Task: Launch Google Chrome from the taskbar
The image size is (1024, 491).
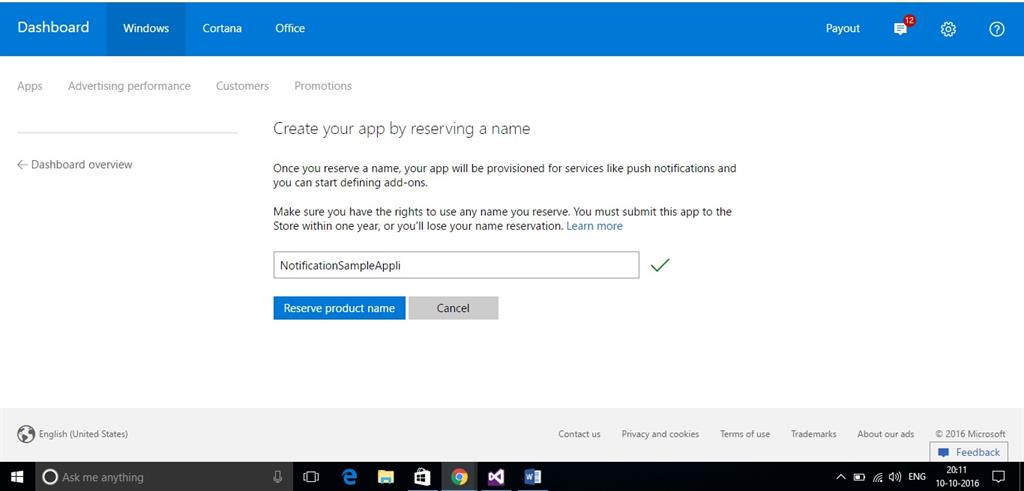Action: tap(459, 477)
